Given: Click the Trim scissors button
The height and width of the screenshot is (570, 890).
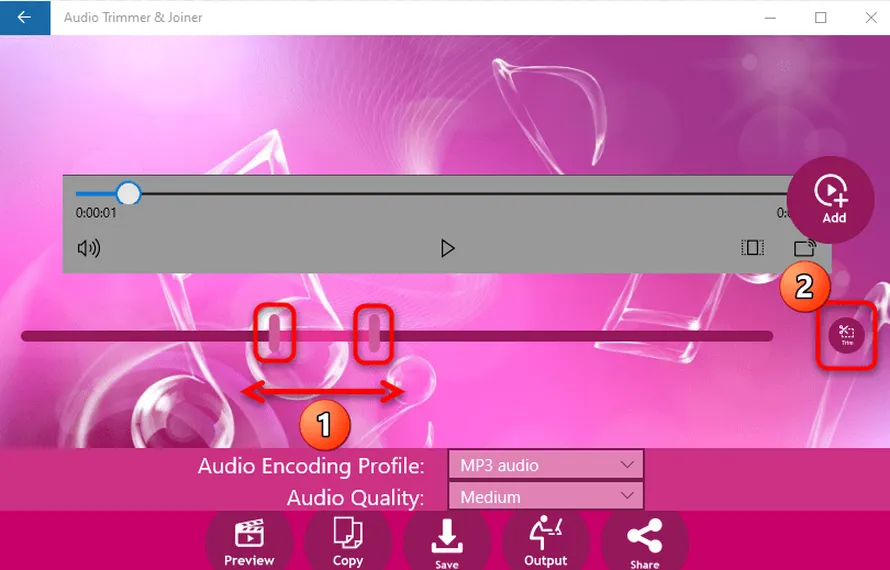Looking at the screenshot, I should (846, 335).
